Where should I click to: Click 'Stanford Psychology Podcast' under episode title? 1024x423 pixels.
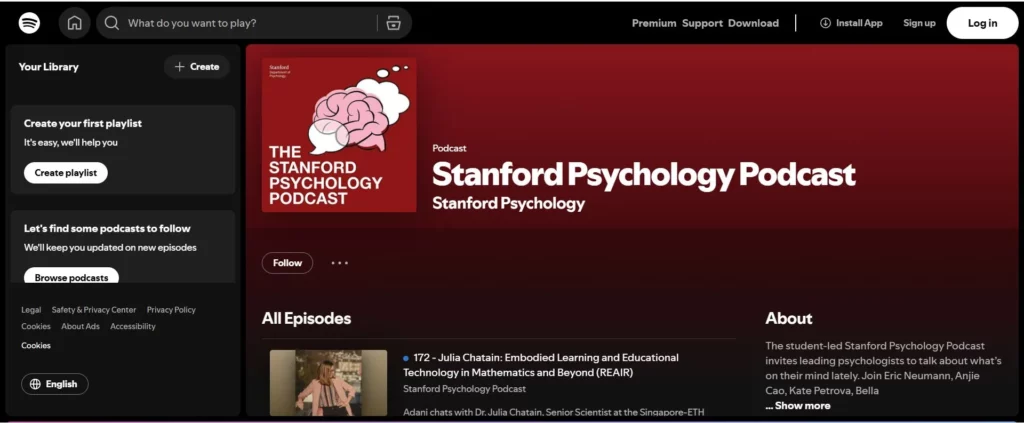coord(464,389)
